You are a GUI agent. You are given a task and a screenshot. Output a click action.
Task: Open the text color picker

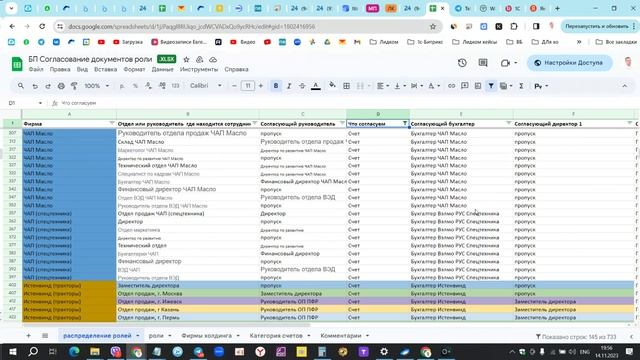[316, 86]
